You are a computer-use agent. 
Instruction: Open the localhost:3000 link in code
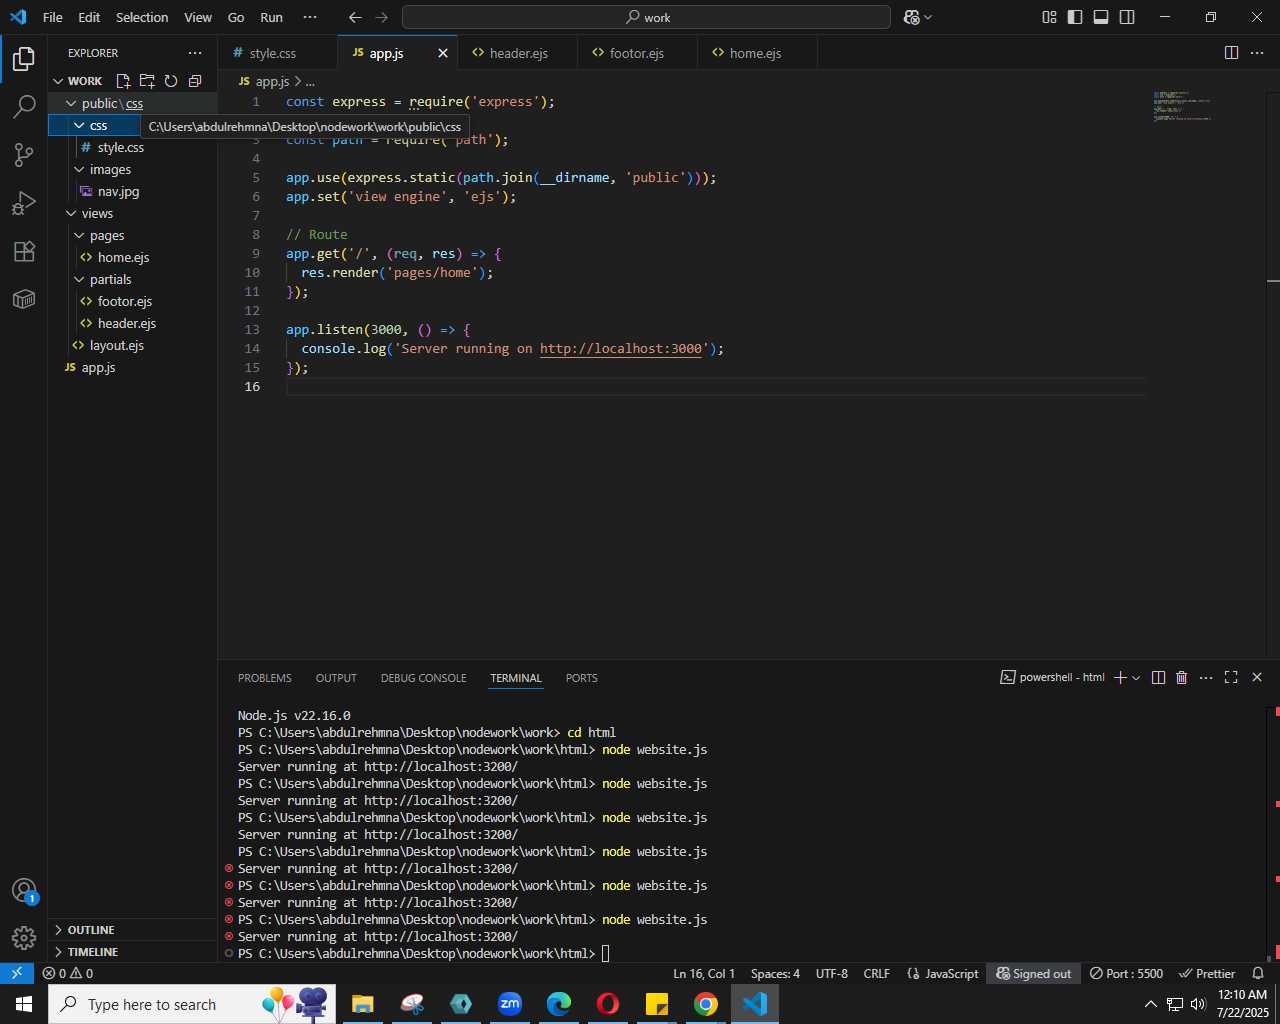tap(621, 349)
